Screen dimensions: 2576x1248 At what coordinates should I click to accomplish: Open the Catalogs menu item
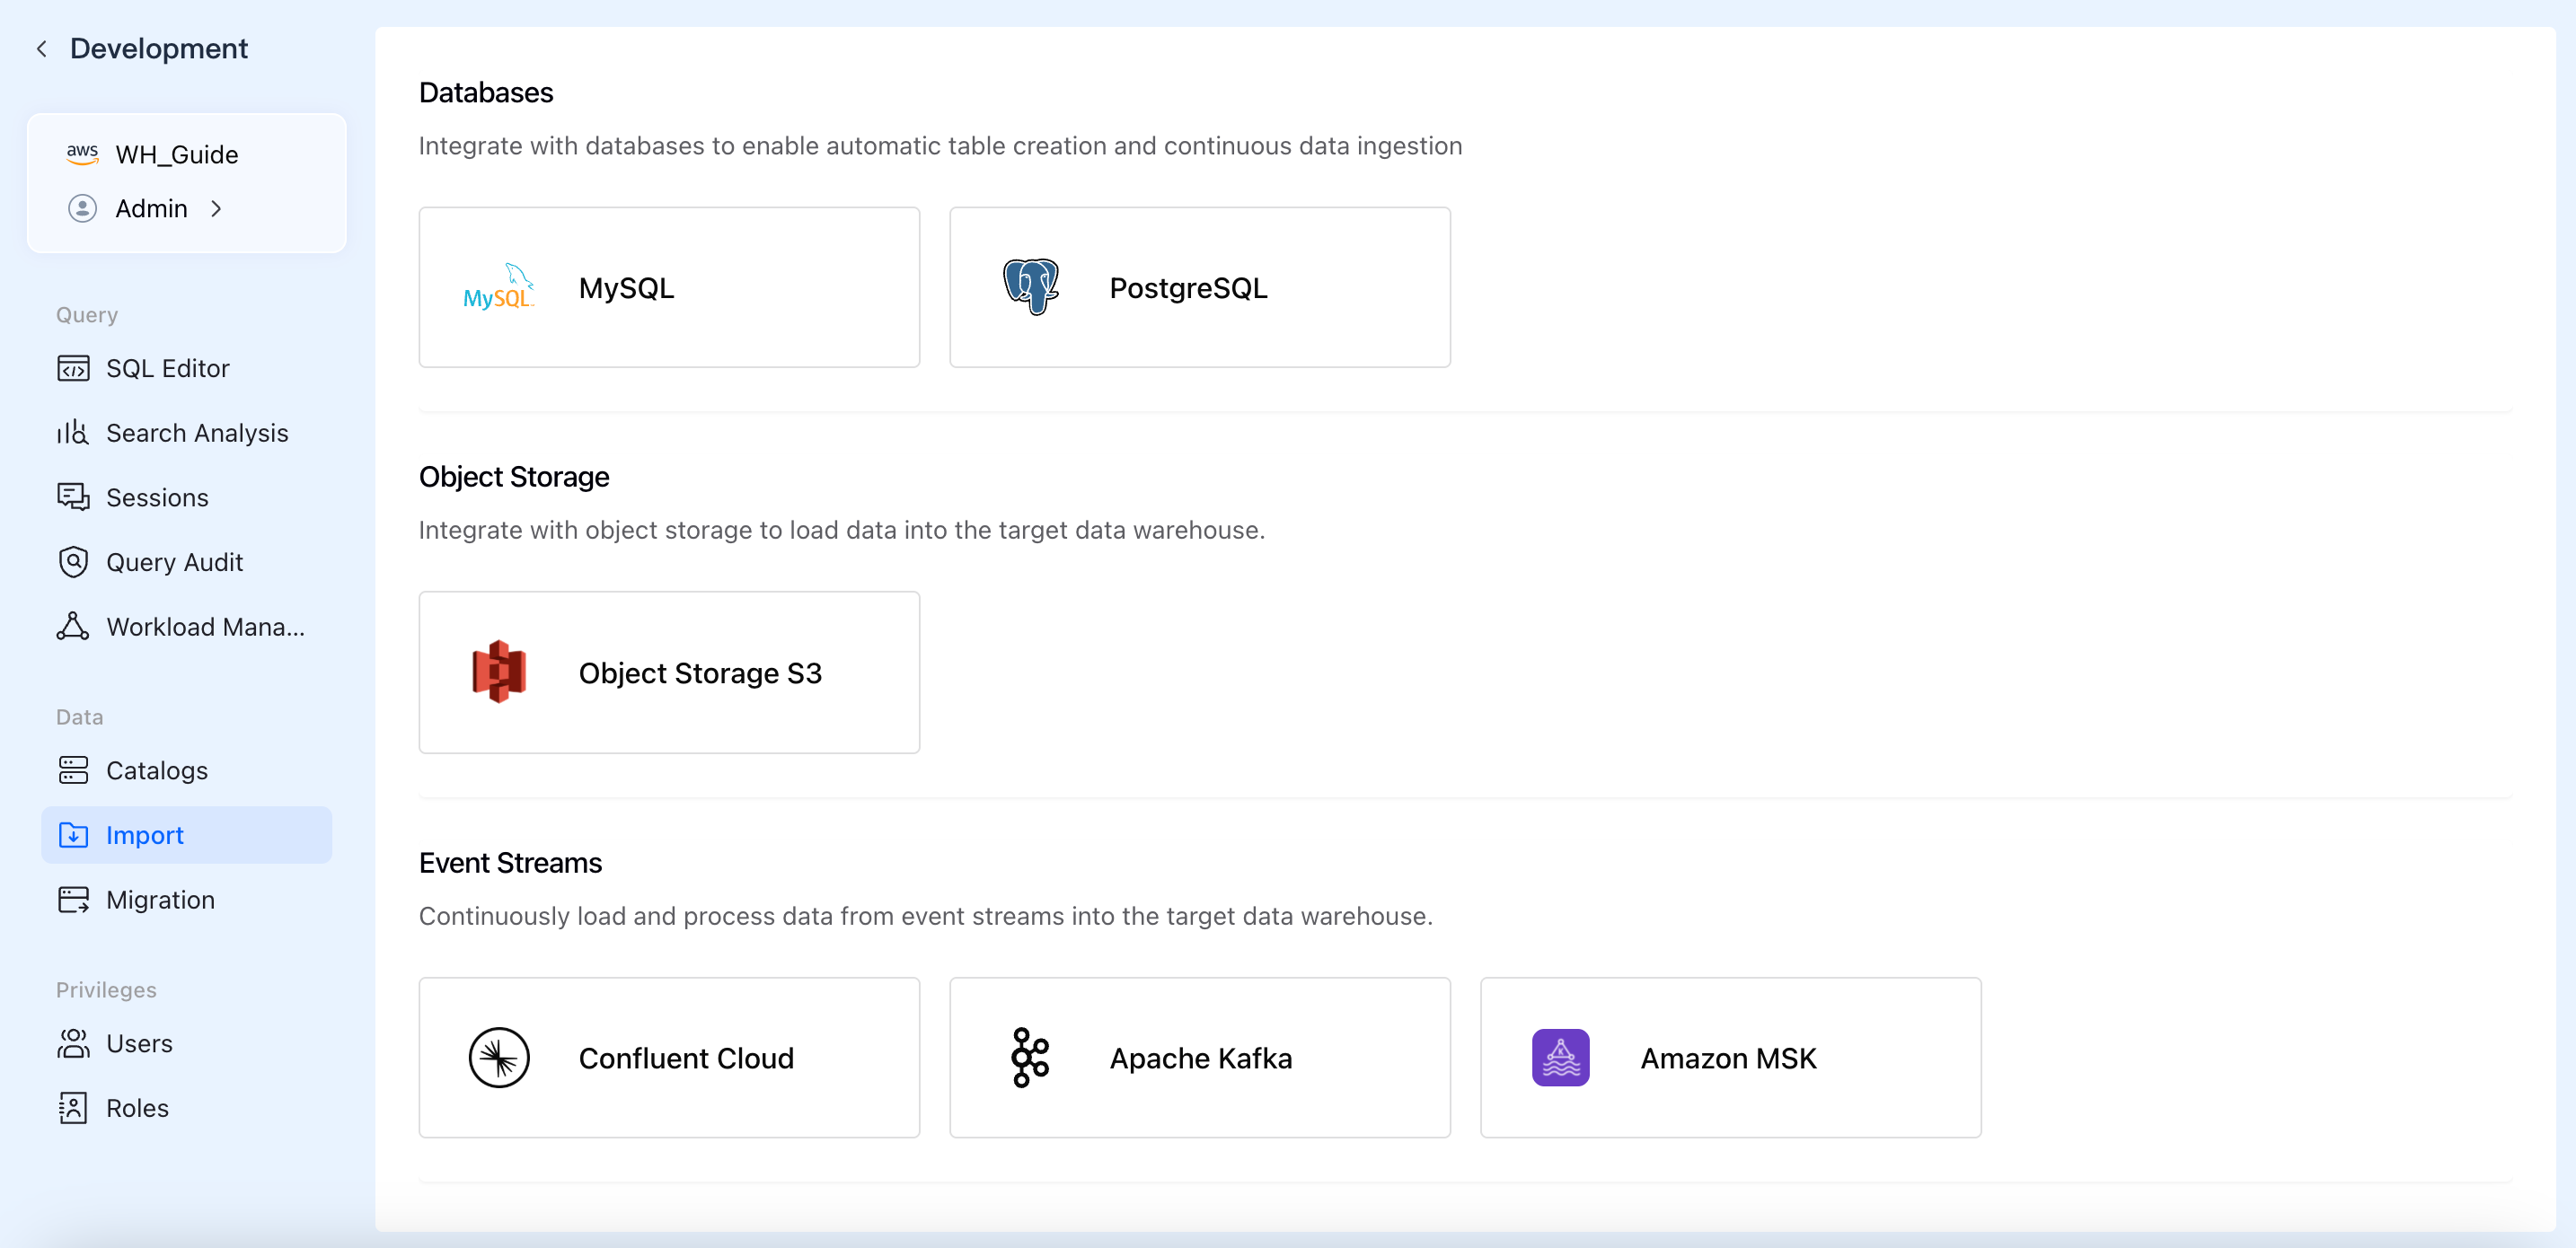[157, 770]
